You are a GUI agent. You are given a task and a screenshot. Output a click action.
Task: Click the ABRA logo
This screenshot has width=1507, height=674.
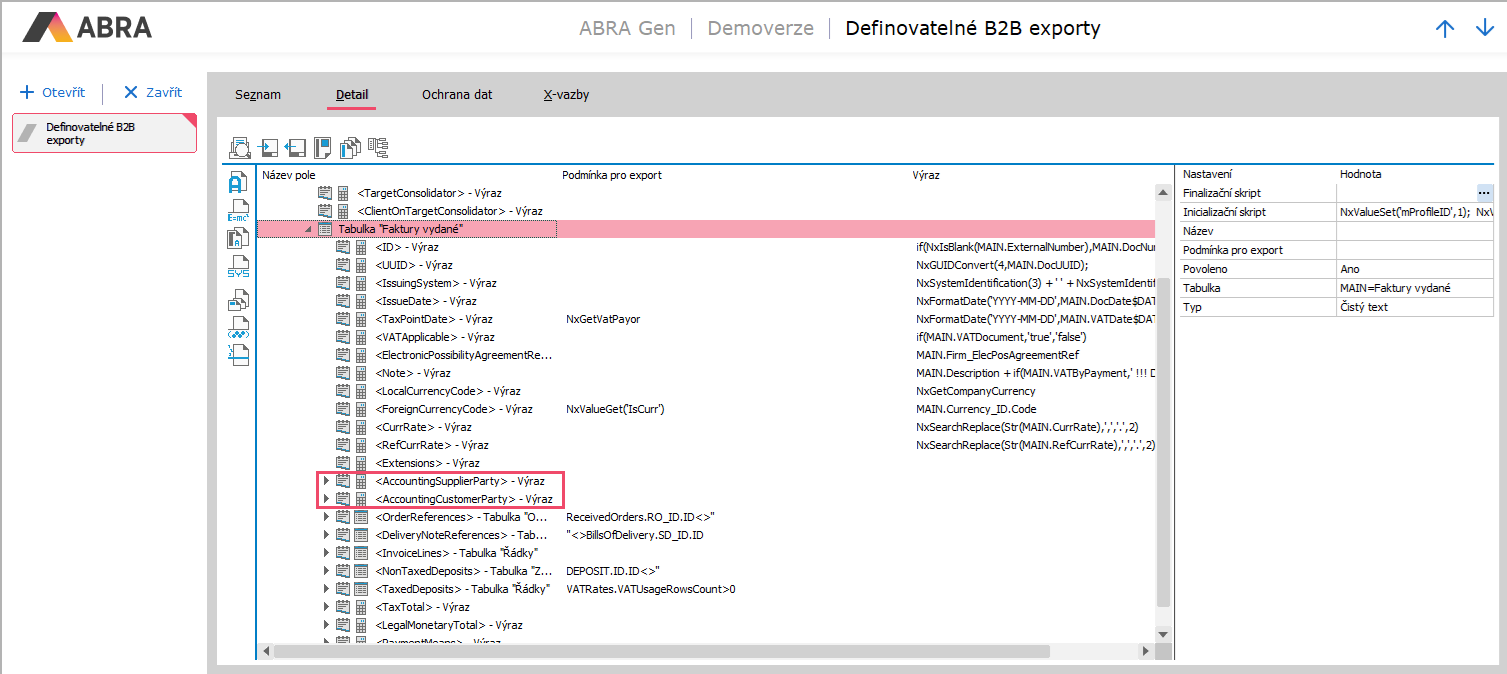coord(87,27)
